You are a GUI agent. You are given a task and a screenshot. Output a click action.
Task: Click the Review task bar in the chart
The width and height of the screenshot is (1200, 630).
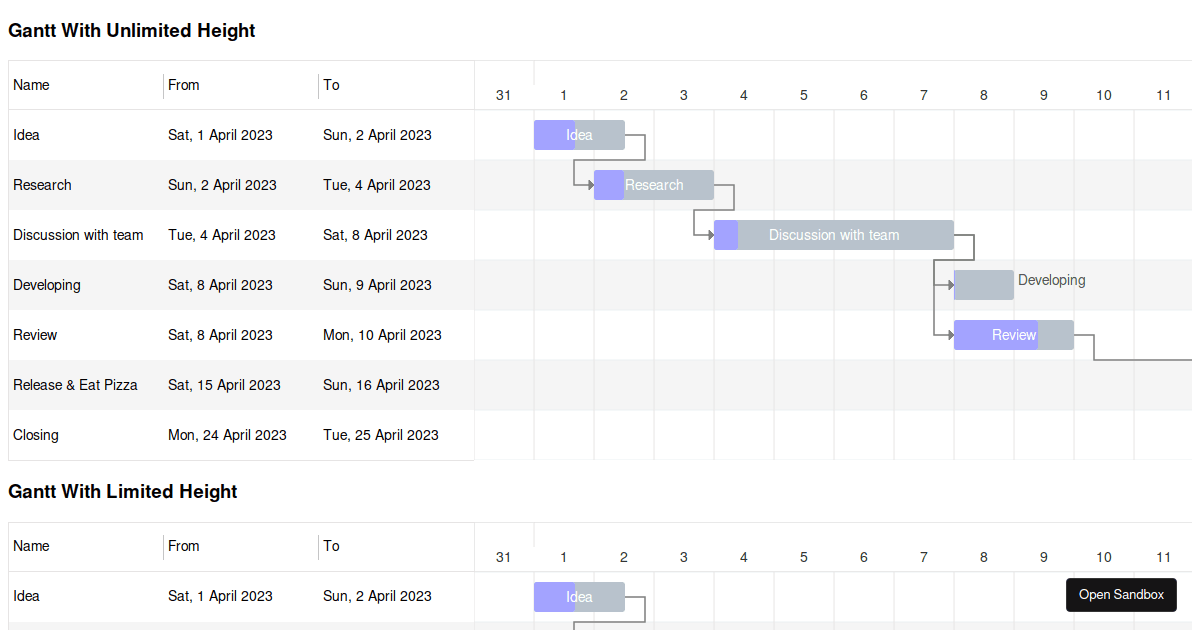click(x=1014, y=335)
